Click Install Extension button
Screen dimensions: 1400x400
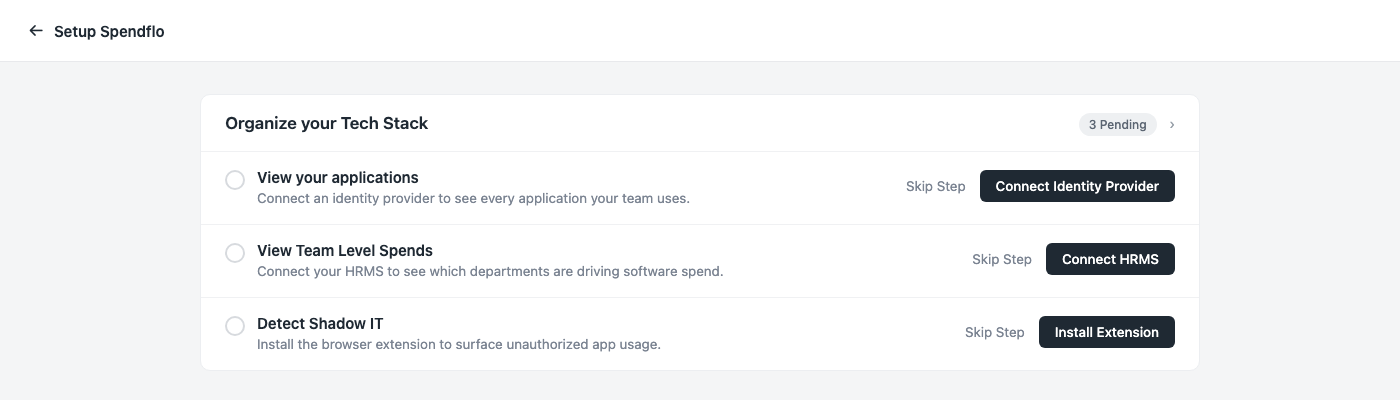click(1107, 332)
